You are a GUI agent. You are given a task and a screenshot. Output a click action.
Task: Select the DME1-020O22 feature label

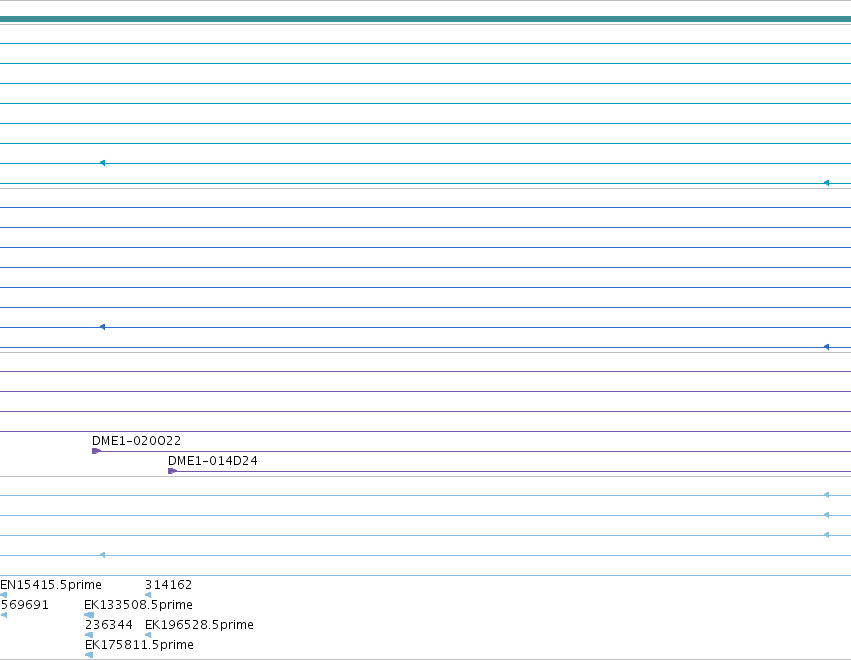[136, 441]
